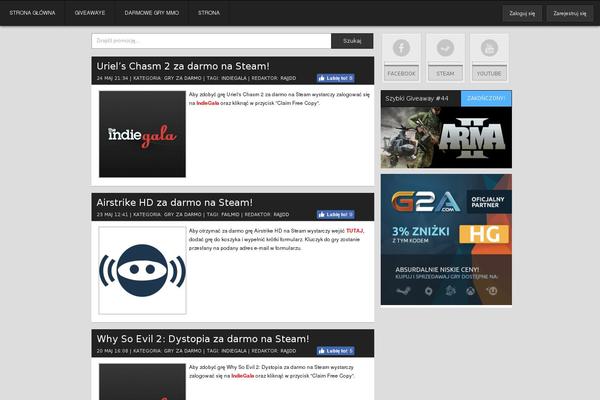600x400 pixels.
Task: Open the Facebook social icon
Action: (401, 48)
